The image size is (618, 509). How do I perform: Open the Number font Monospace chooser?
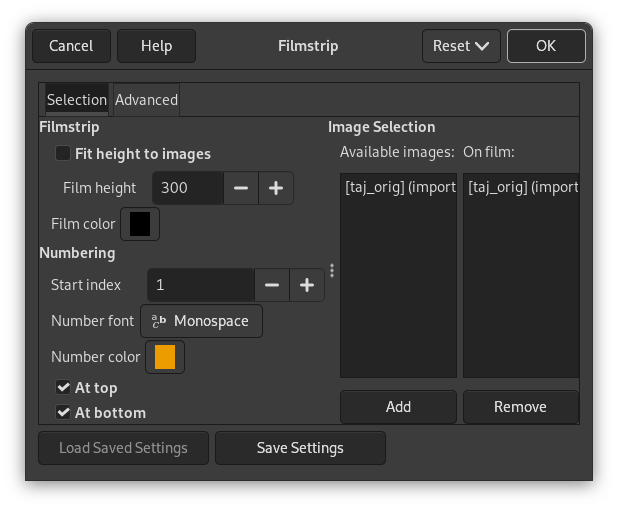pos(202,321)
